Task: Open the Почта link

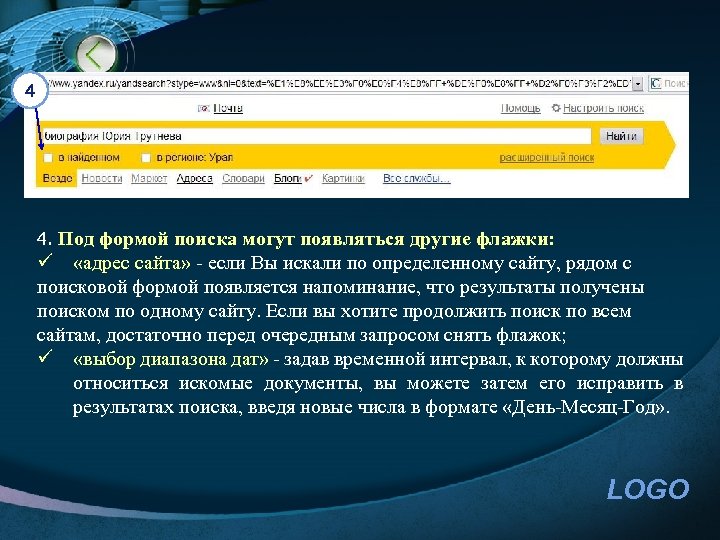Action: (228, 108)
